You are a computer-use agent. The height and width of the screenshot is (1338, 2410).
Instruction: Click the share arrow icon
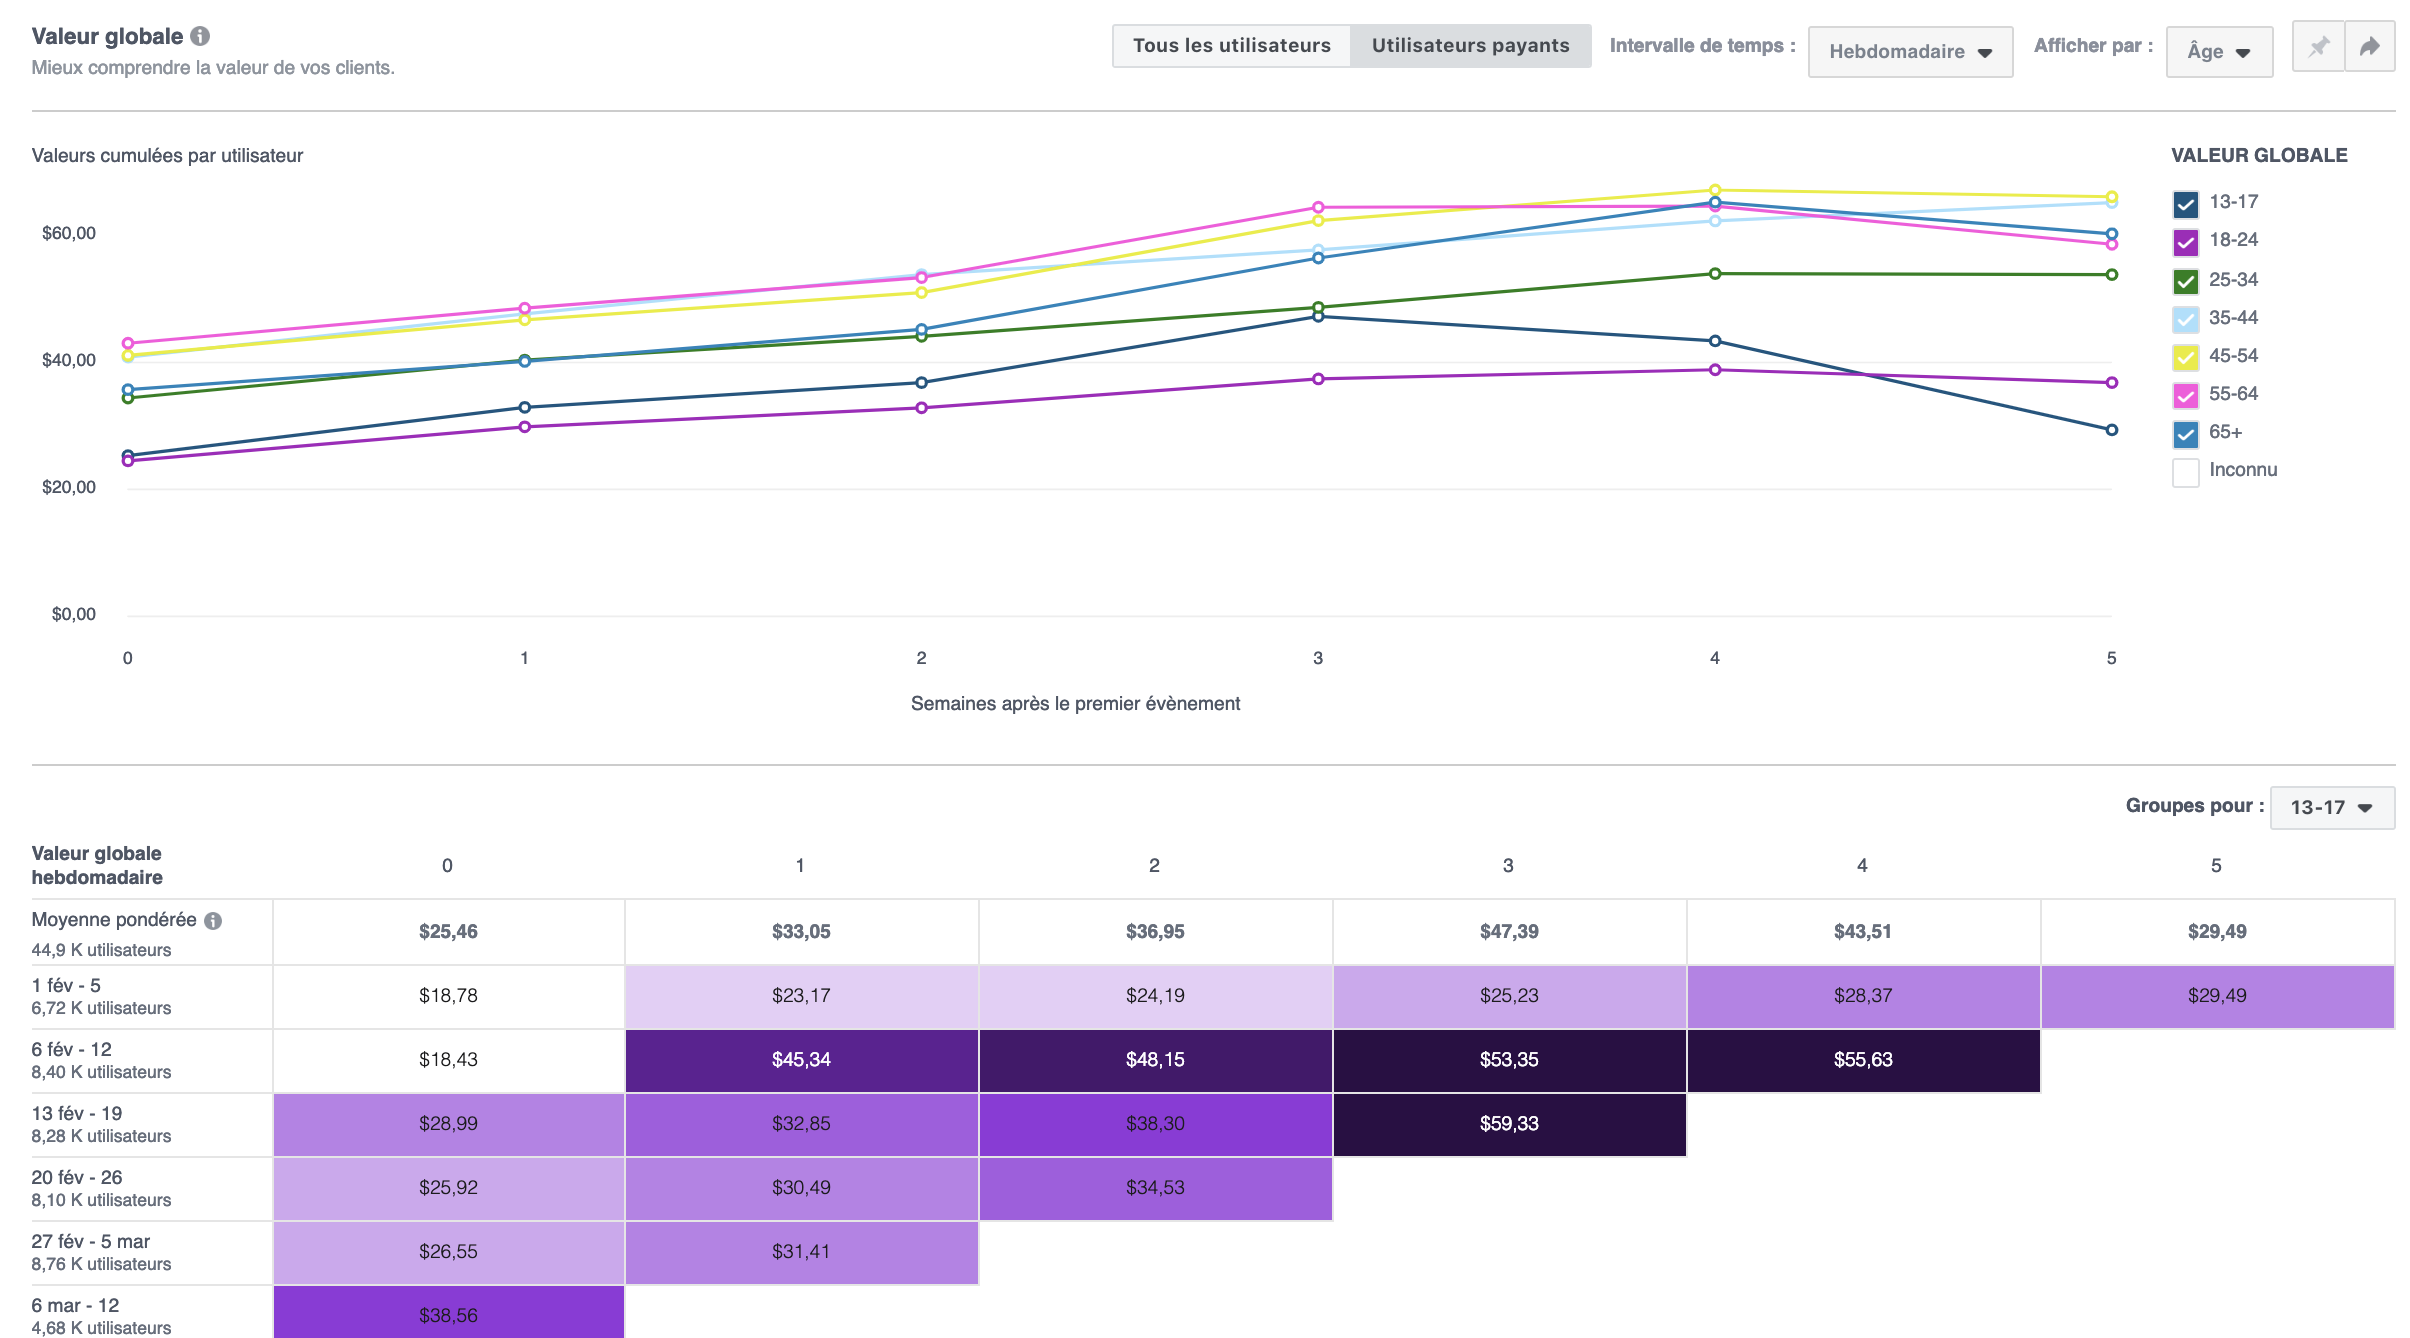point(2370,46)
